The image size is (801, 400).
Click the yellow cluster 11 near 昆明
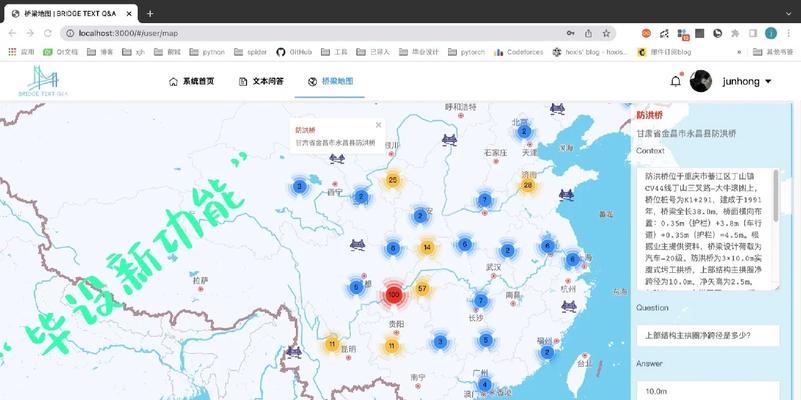click(332, 344)
